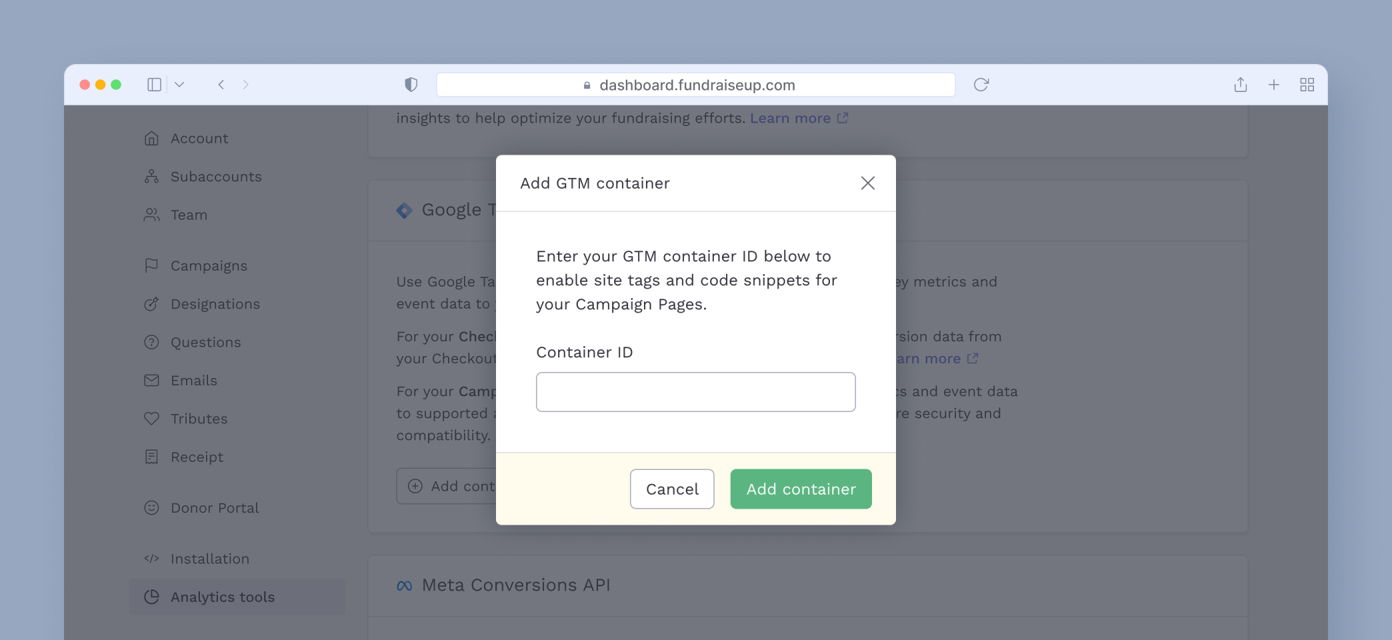This screenshot has height=640, width=1392.
Task: Open Team via the people icon
Action: click(x=150, y=214)
